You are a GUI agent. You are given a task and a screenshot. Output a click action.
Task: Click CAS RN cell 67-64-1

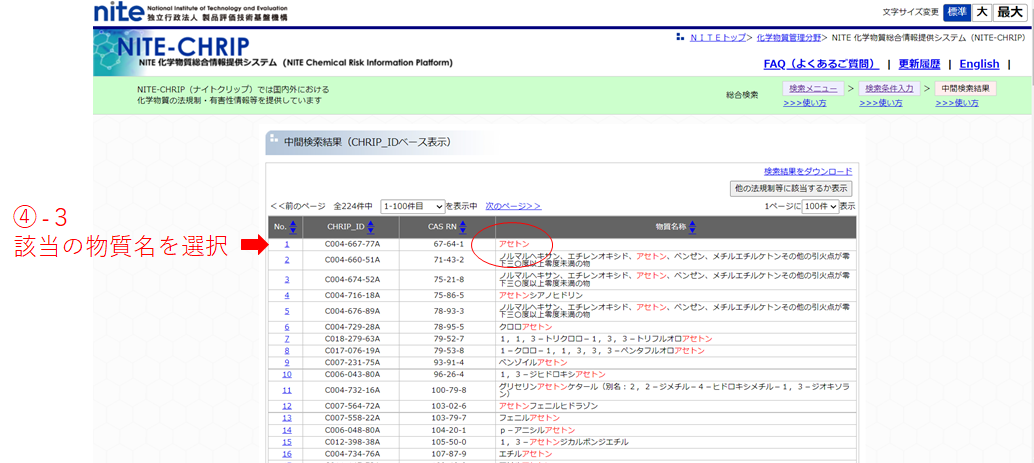(x=448, y=245)
